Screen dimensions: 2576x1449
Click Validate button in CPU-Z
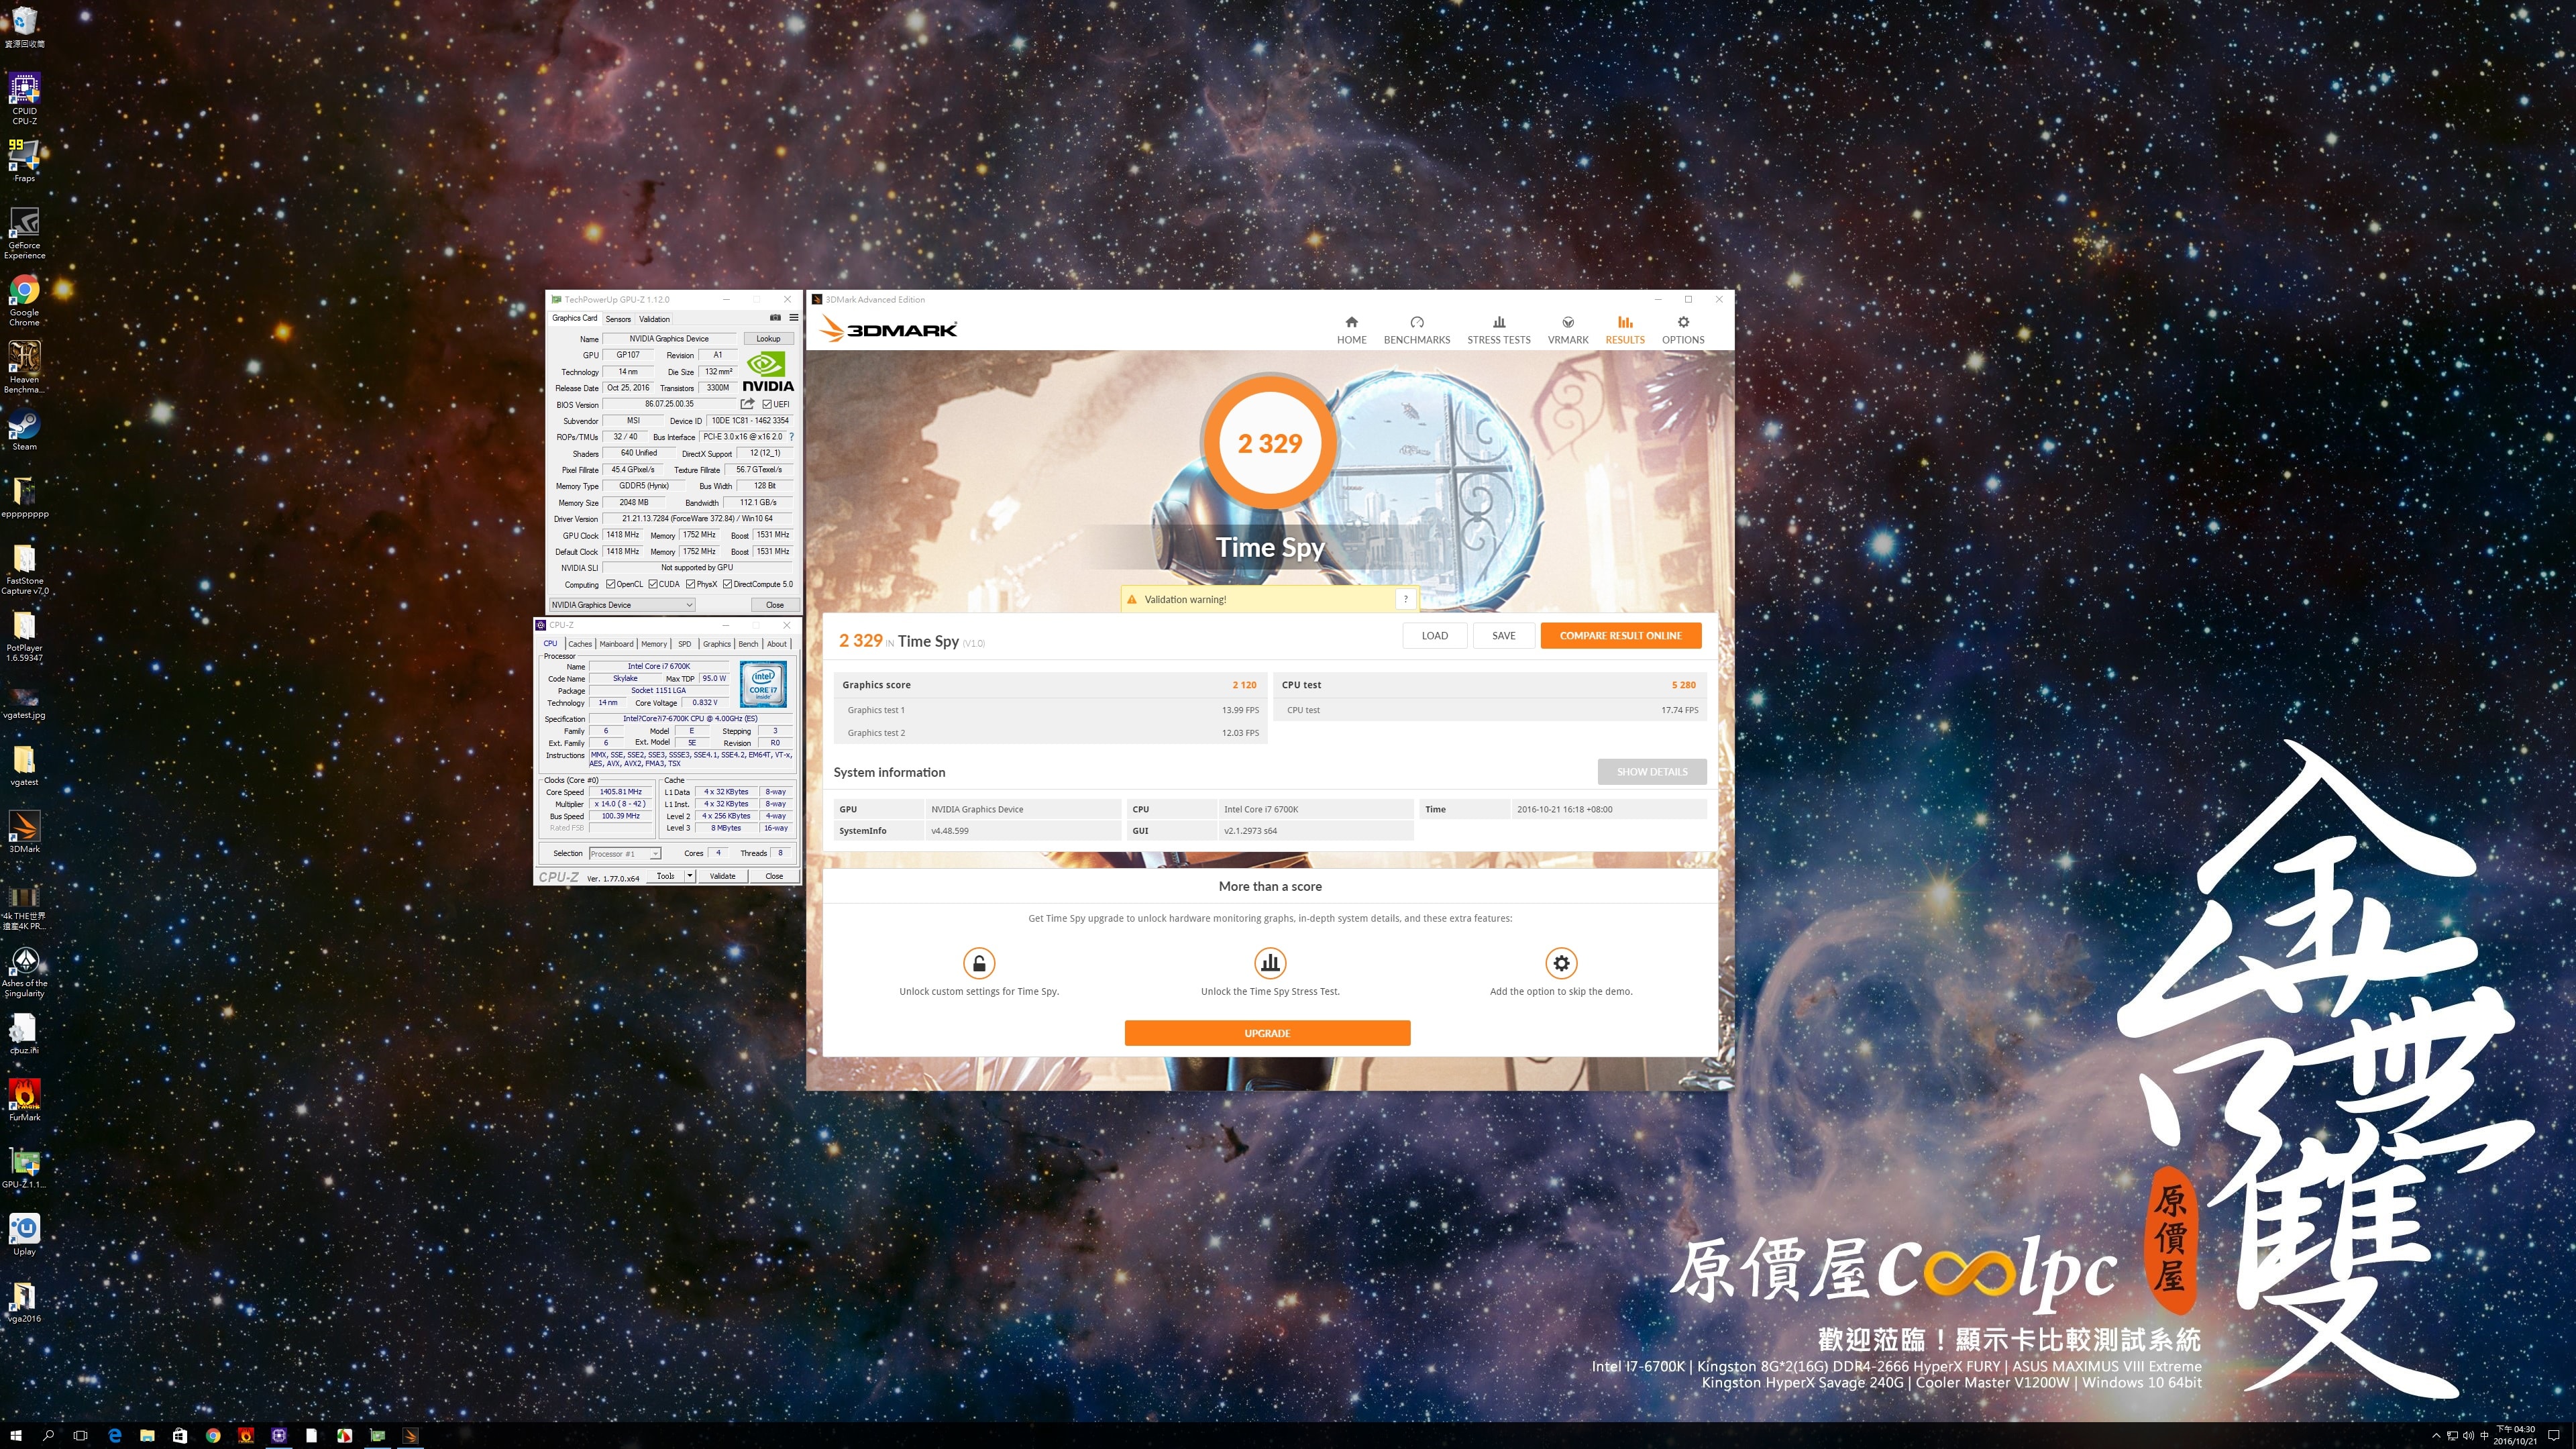point(722,876)
